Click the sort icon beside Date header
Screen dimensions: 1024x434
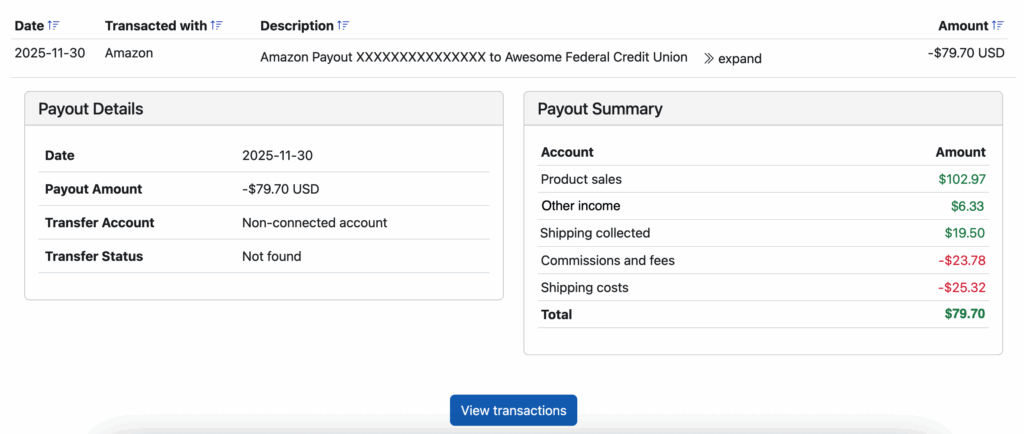coord(54,25)
